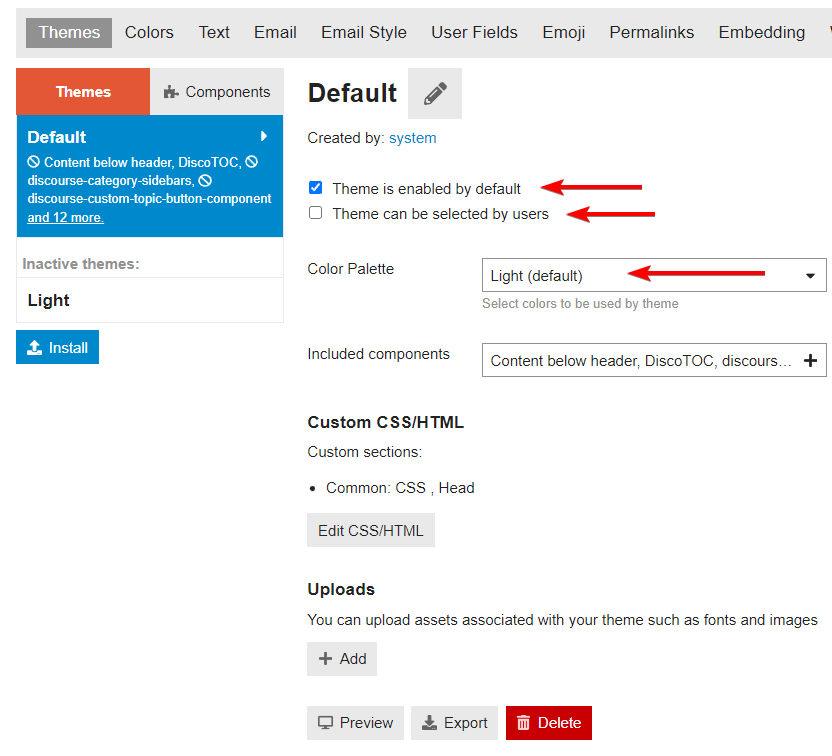Screen dimensions: 832x756
Task: Click the pencil icon to rename Default theme
Action: [x=435, y=93]
